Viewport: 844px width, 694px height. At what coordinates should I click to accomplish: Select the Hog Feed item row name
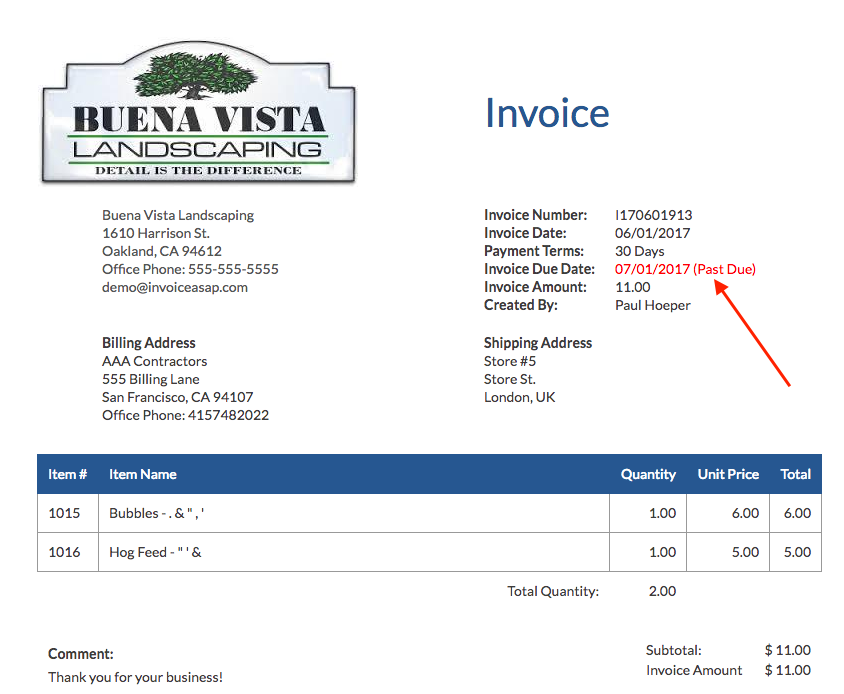pos(155,552)
